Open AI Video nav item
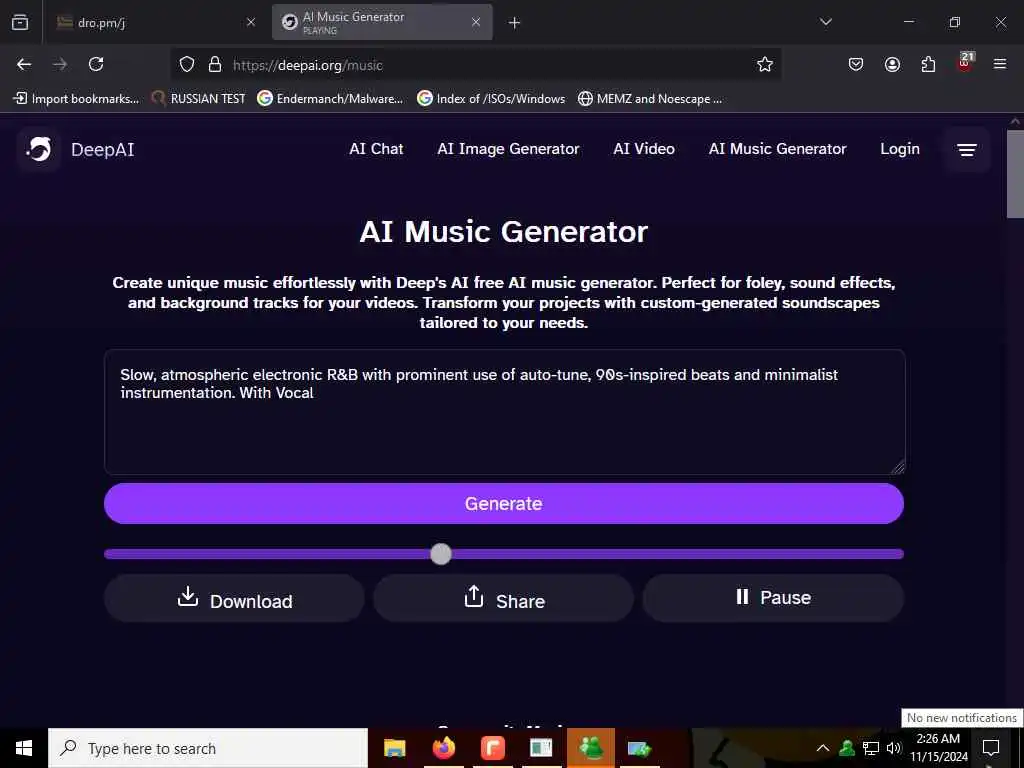Viewport: 1024px width, 768px height. (x=644, y=149)
